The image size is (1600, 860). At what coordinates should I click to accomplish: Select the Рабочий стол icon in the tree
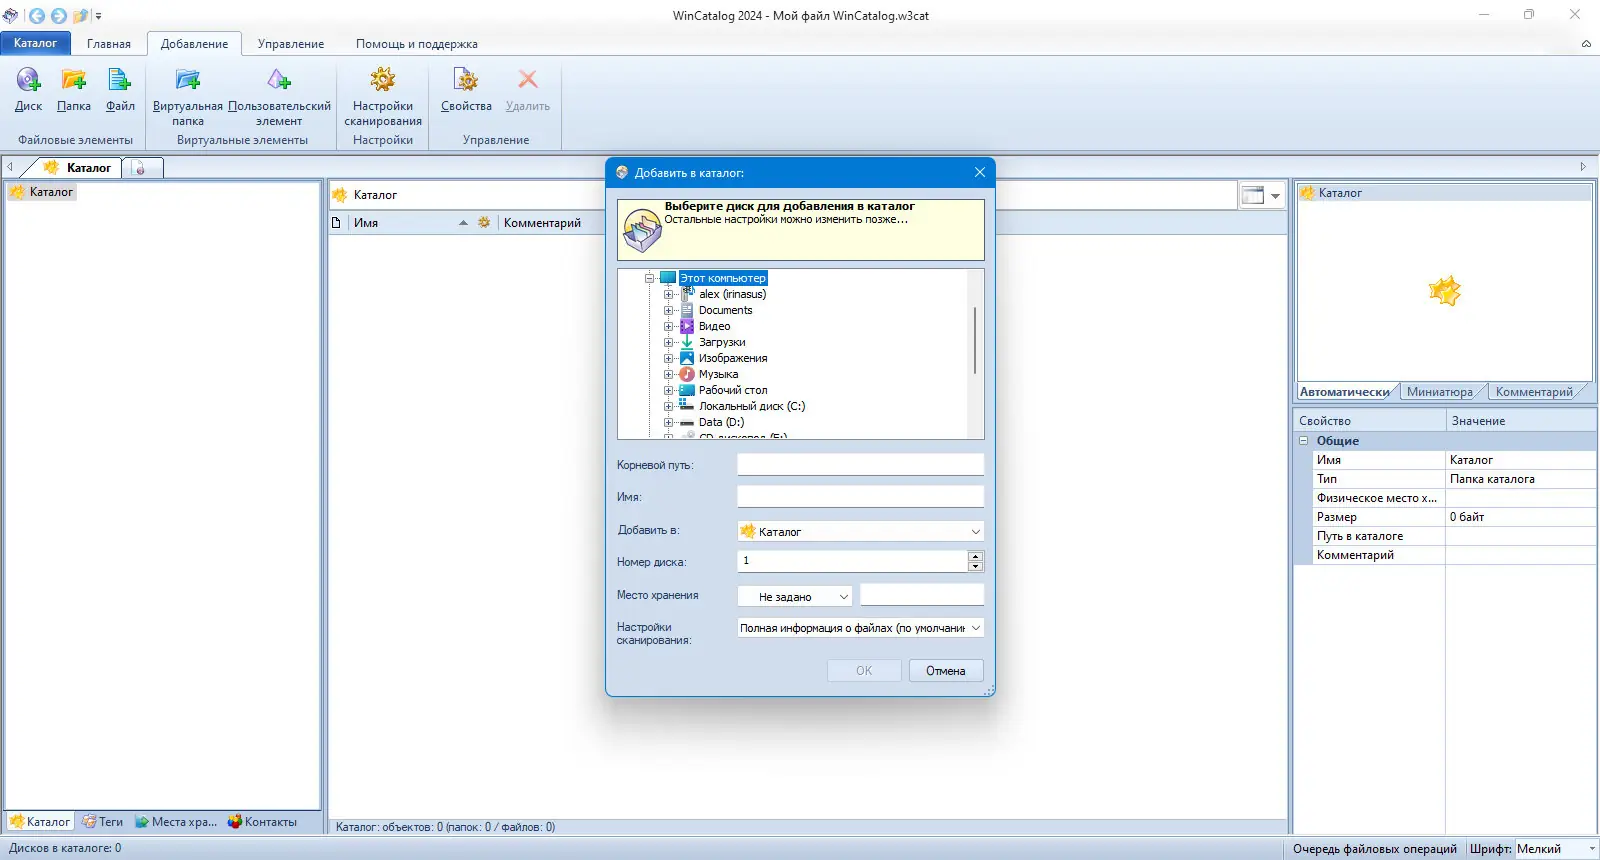click(x=687, y=390)
